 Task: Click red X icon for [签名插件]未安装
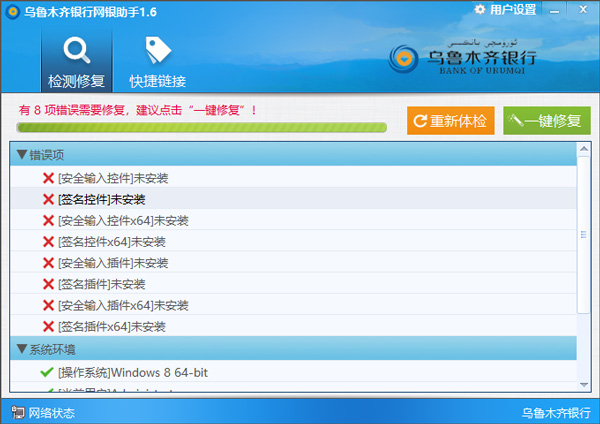(48, 284)
